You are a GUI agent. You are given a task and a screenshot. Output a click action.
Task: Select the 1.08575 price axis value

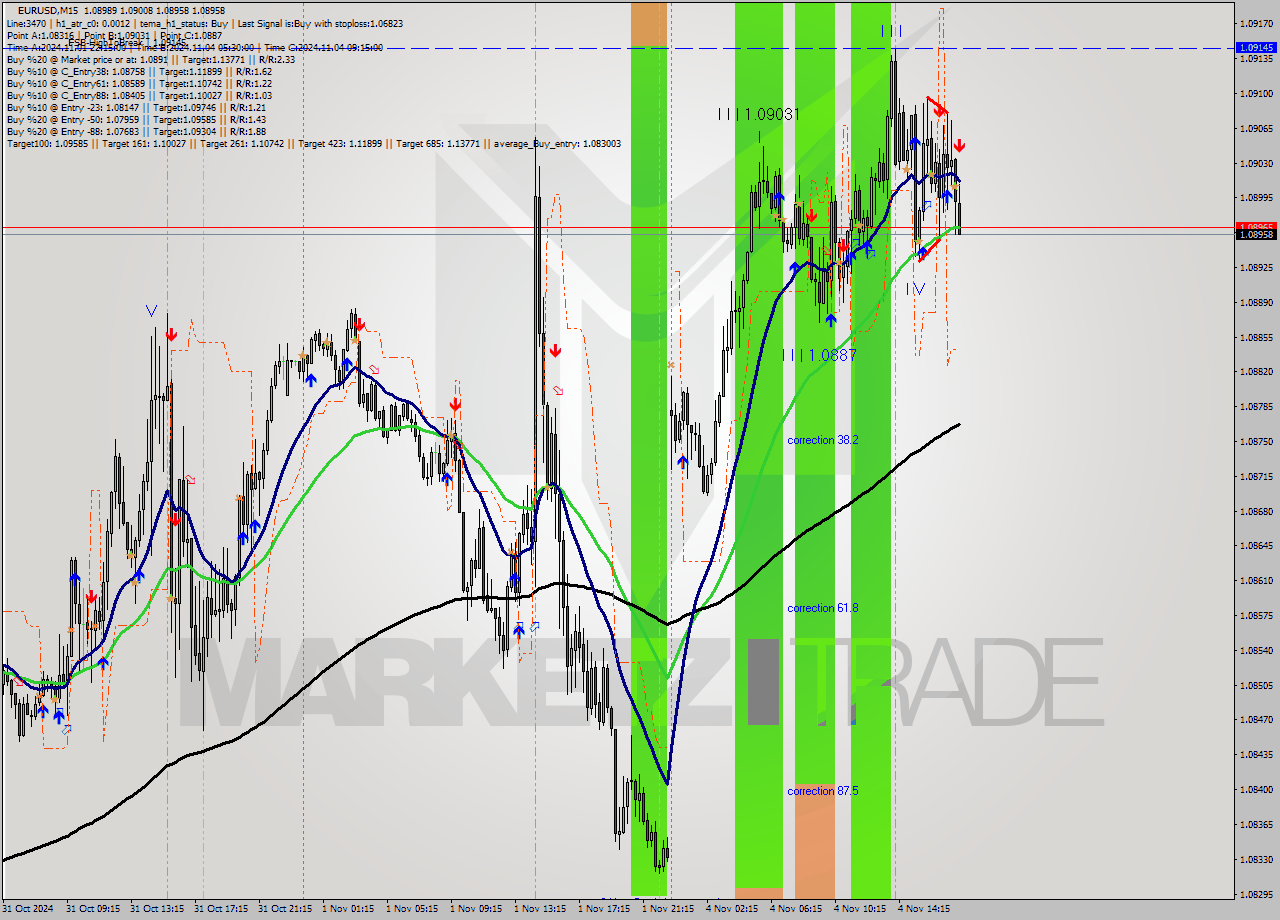click(1256, 616)
